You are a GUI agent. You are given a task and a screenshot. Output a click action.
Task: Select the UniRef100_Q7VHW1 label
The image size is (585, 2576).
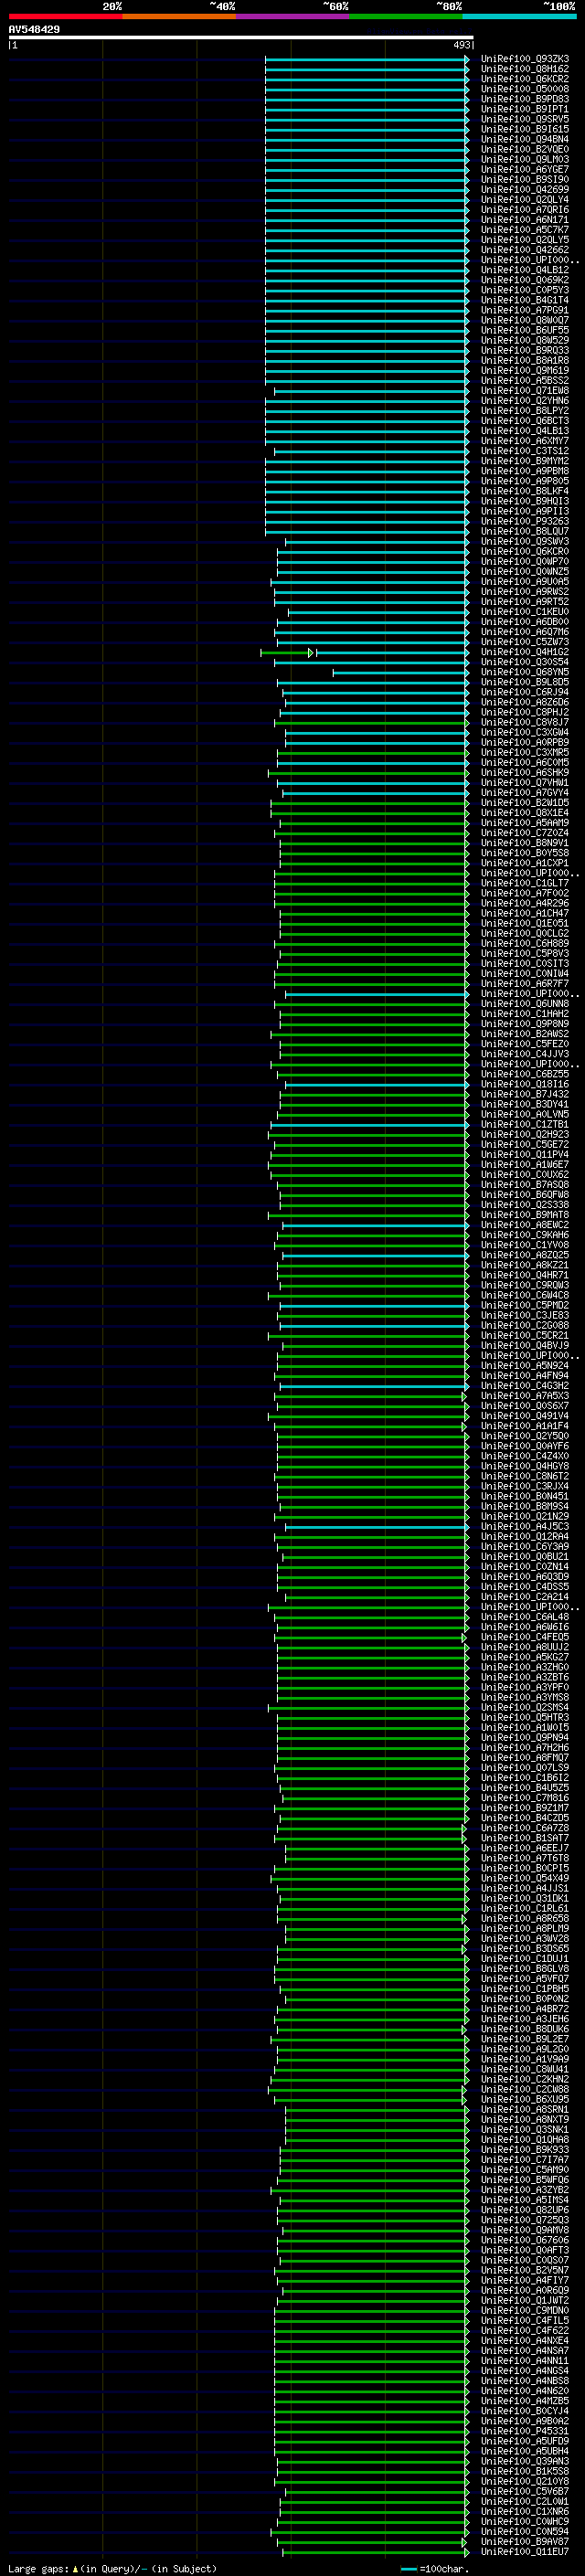tap(525, 783)
